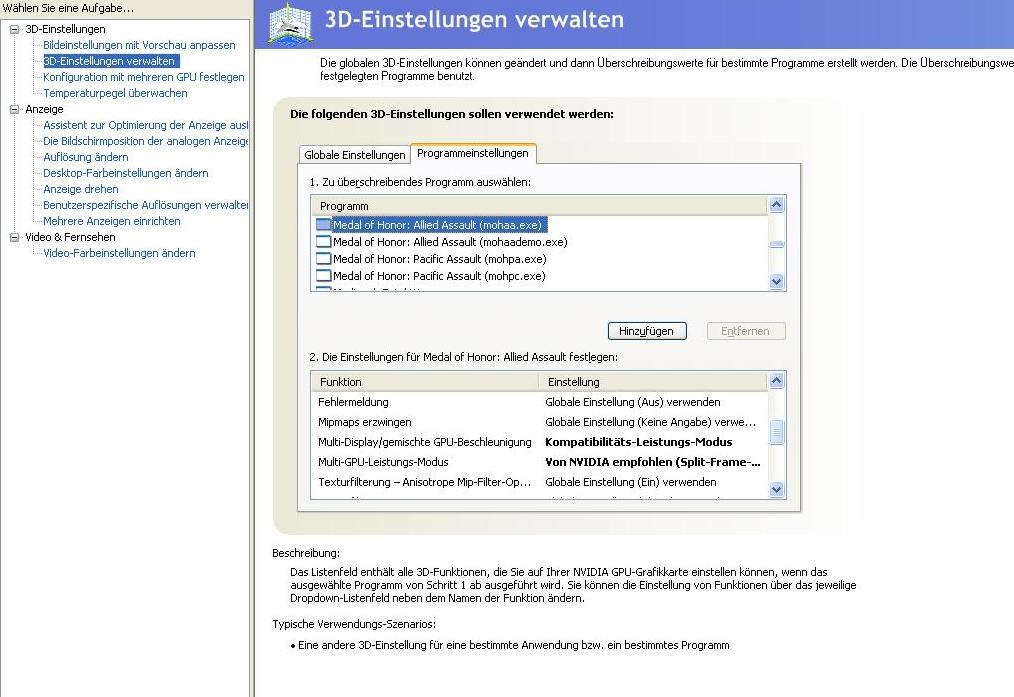Select 'Texturfilterung – Anisotrope Mip-Filter-Op…' function name
Screen dimensions: 1014x697
coord(424,482)
